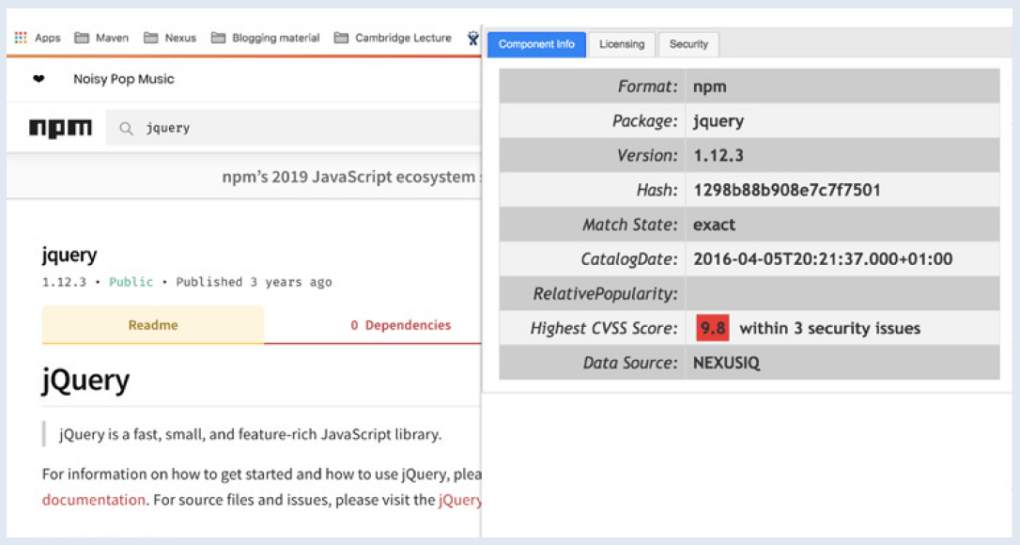Switch to the Component Info tab
This screenshot has width=1020, height=545.
[537, 44]
